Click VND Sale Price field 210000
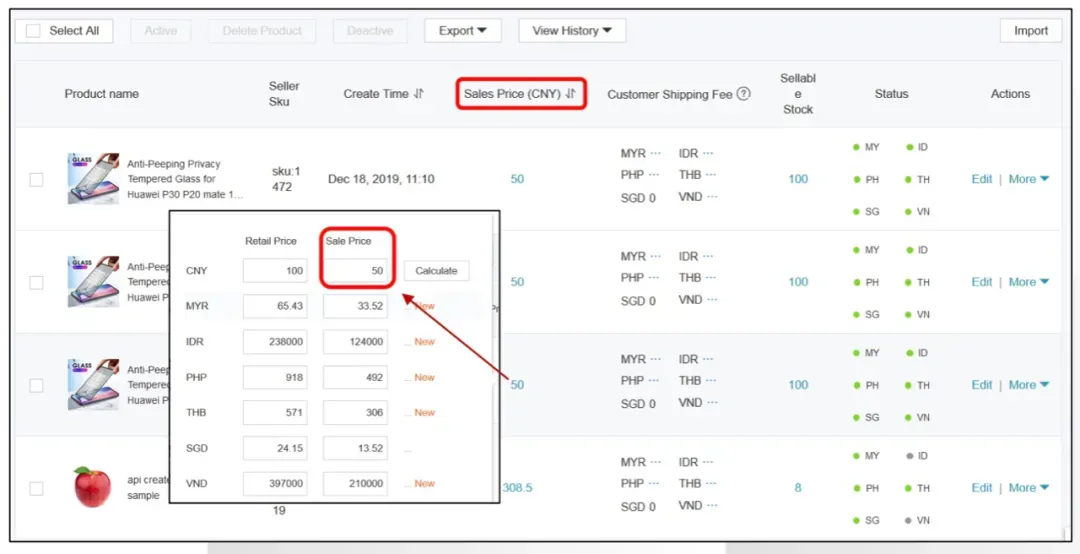This screenshot has height=554, width=1080. click(x=355, y=484)
